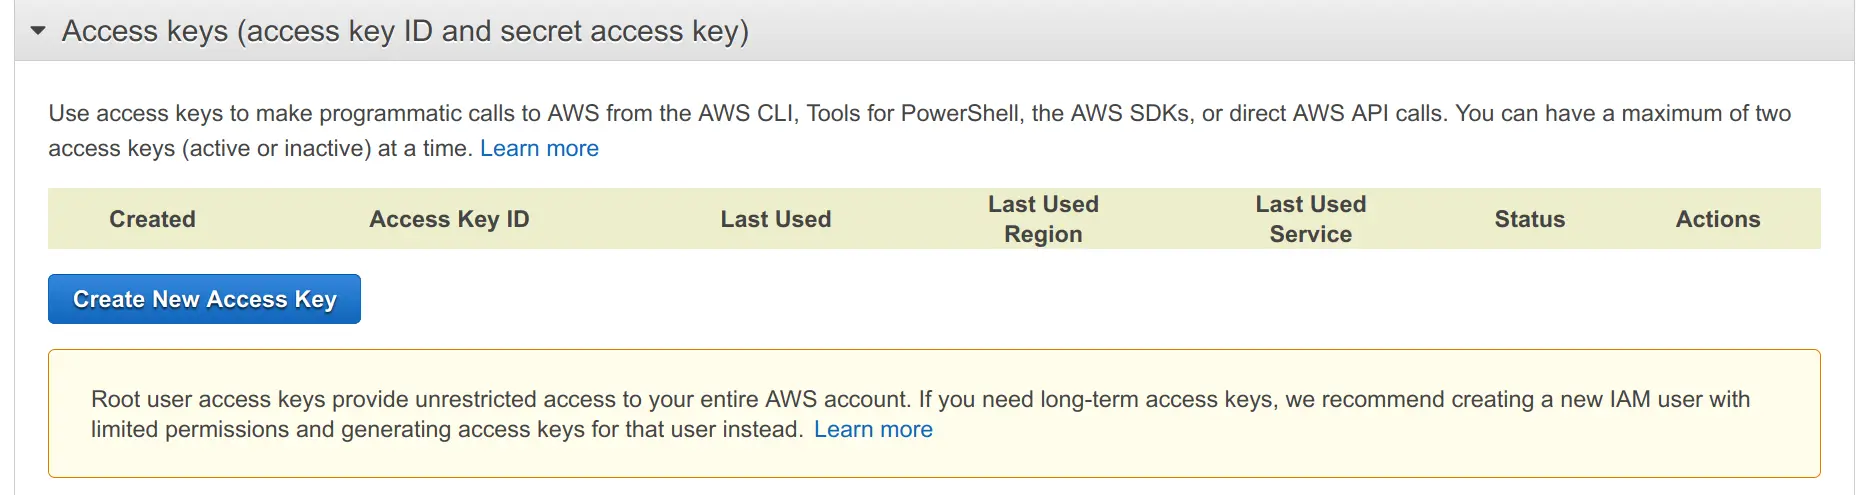Click the Access keys section title
The image size is (1859, 495).
click(x=405, y=31)
